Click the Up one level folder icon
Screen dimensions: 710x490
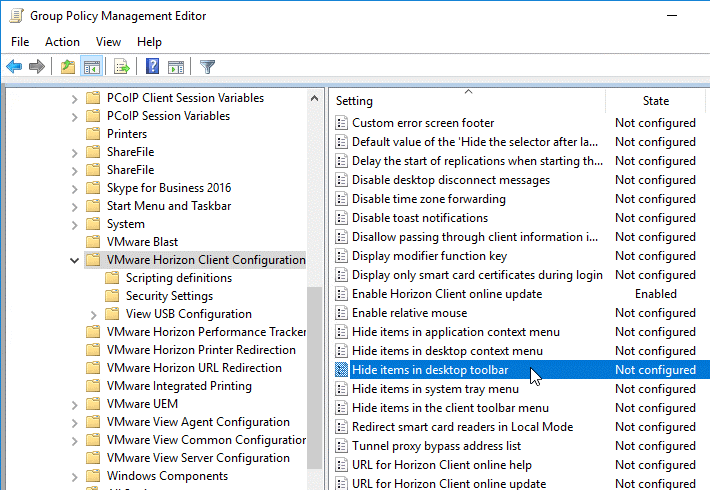(x=68, y=67)
